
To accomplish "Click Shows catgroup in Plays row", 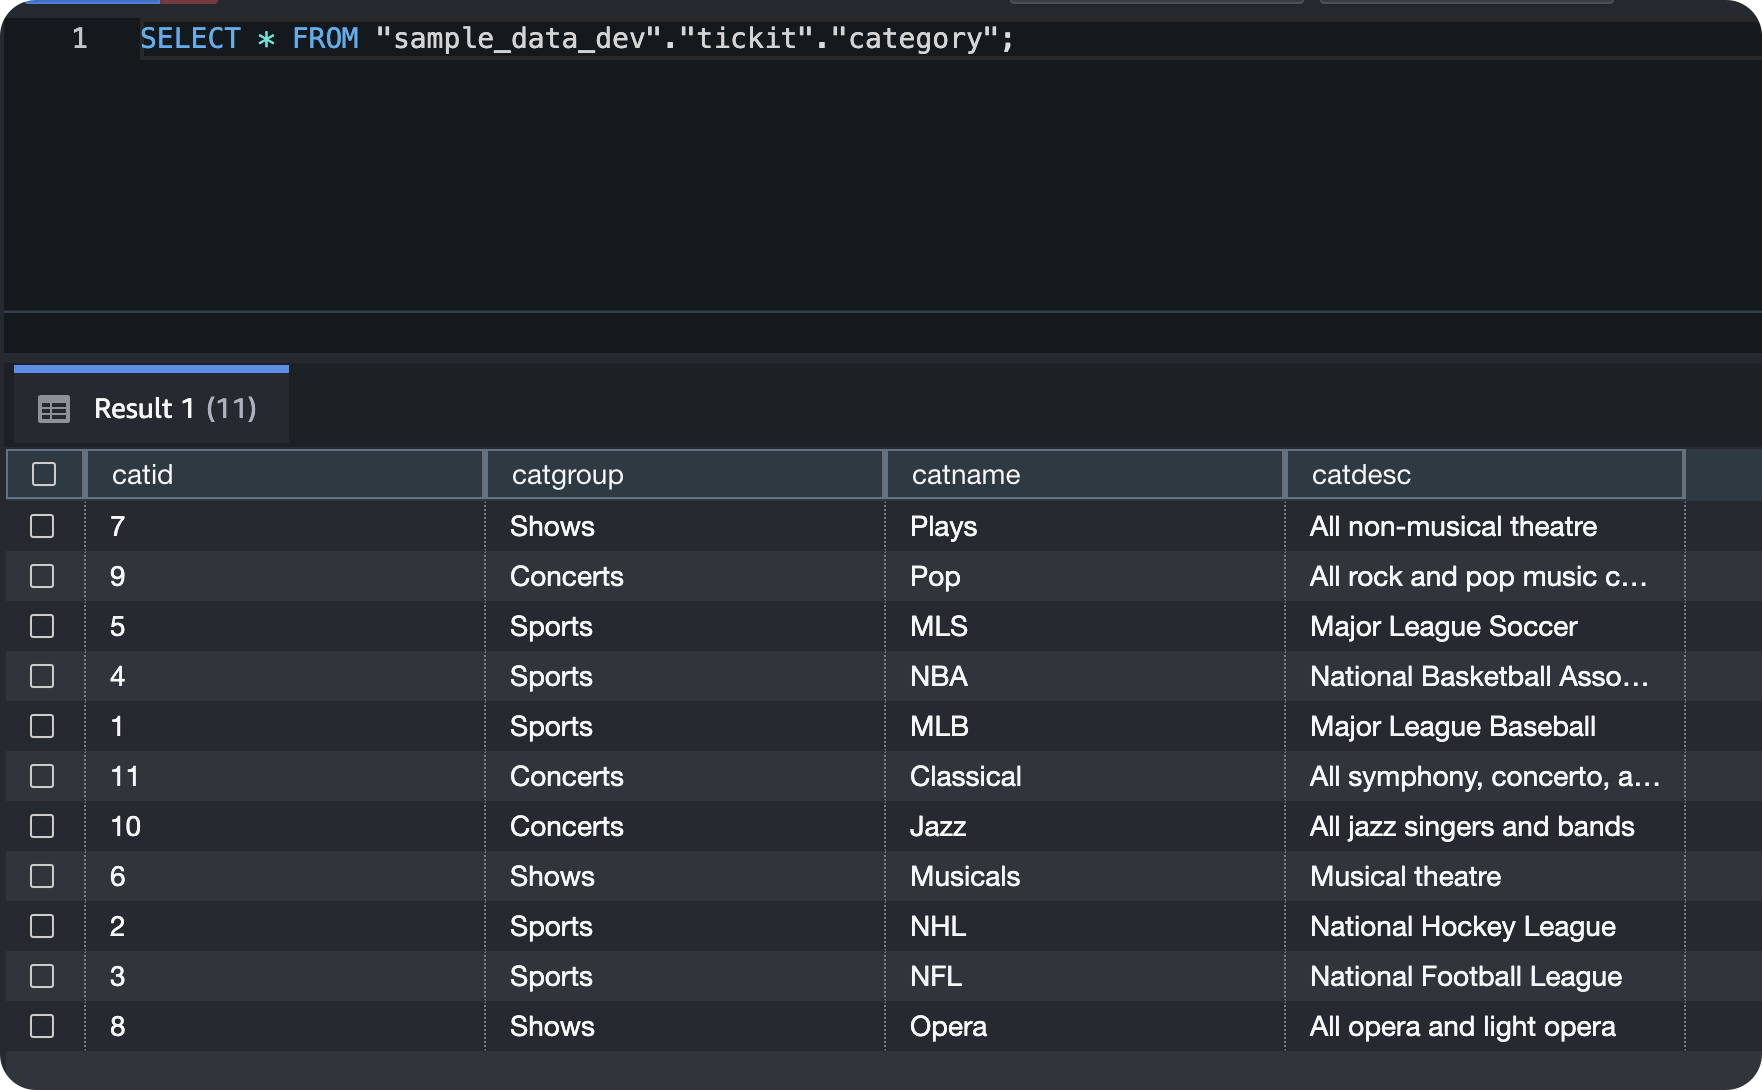I will point(685,526).
